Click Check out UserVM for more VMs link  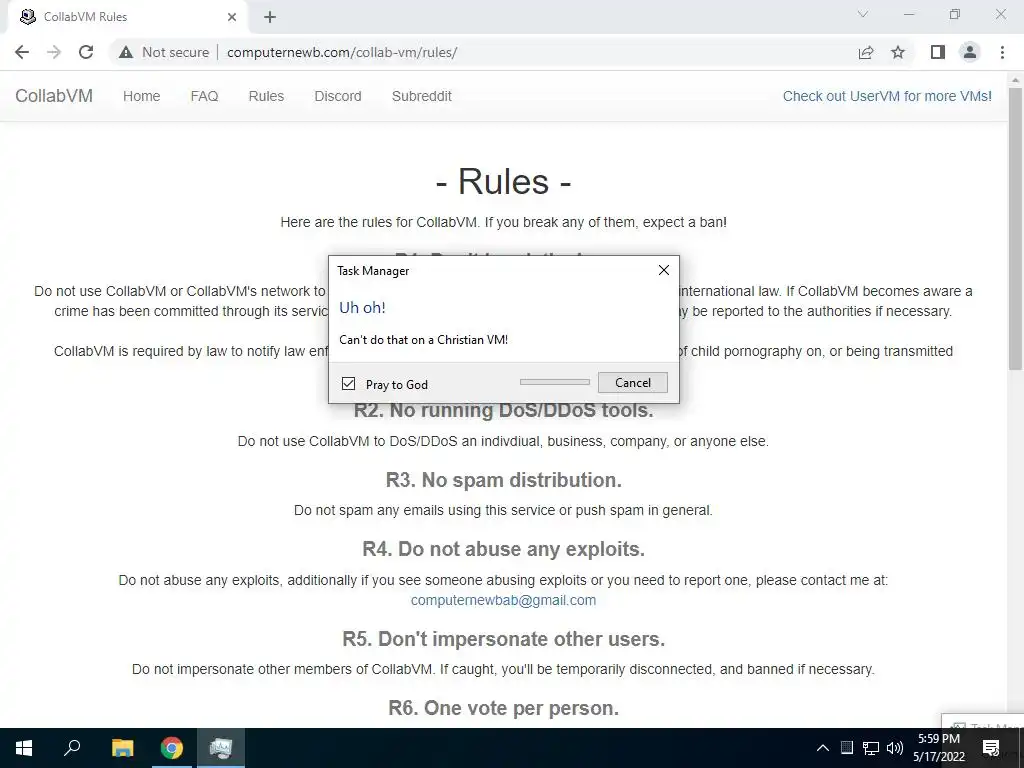pyautogui.click(x=887, y=96)
